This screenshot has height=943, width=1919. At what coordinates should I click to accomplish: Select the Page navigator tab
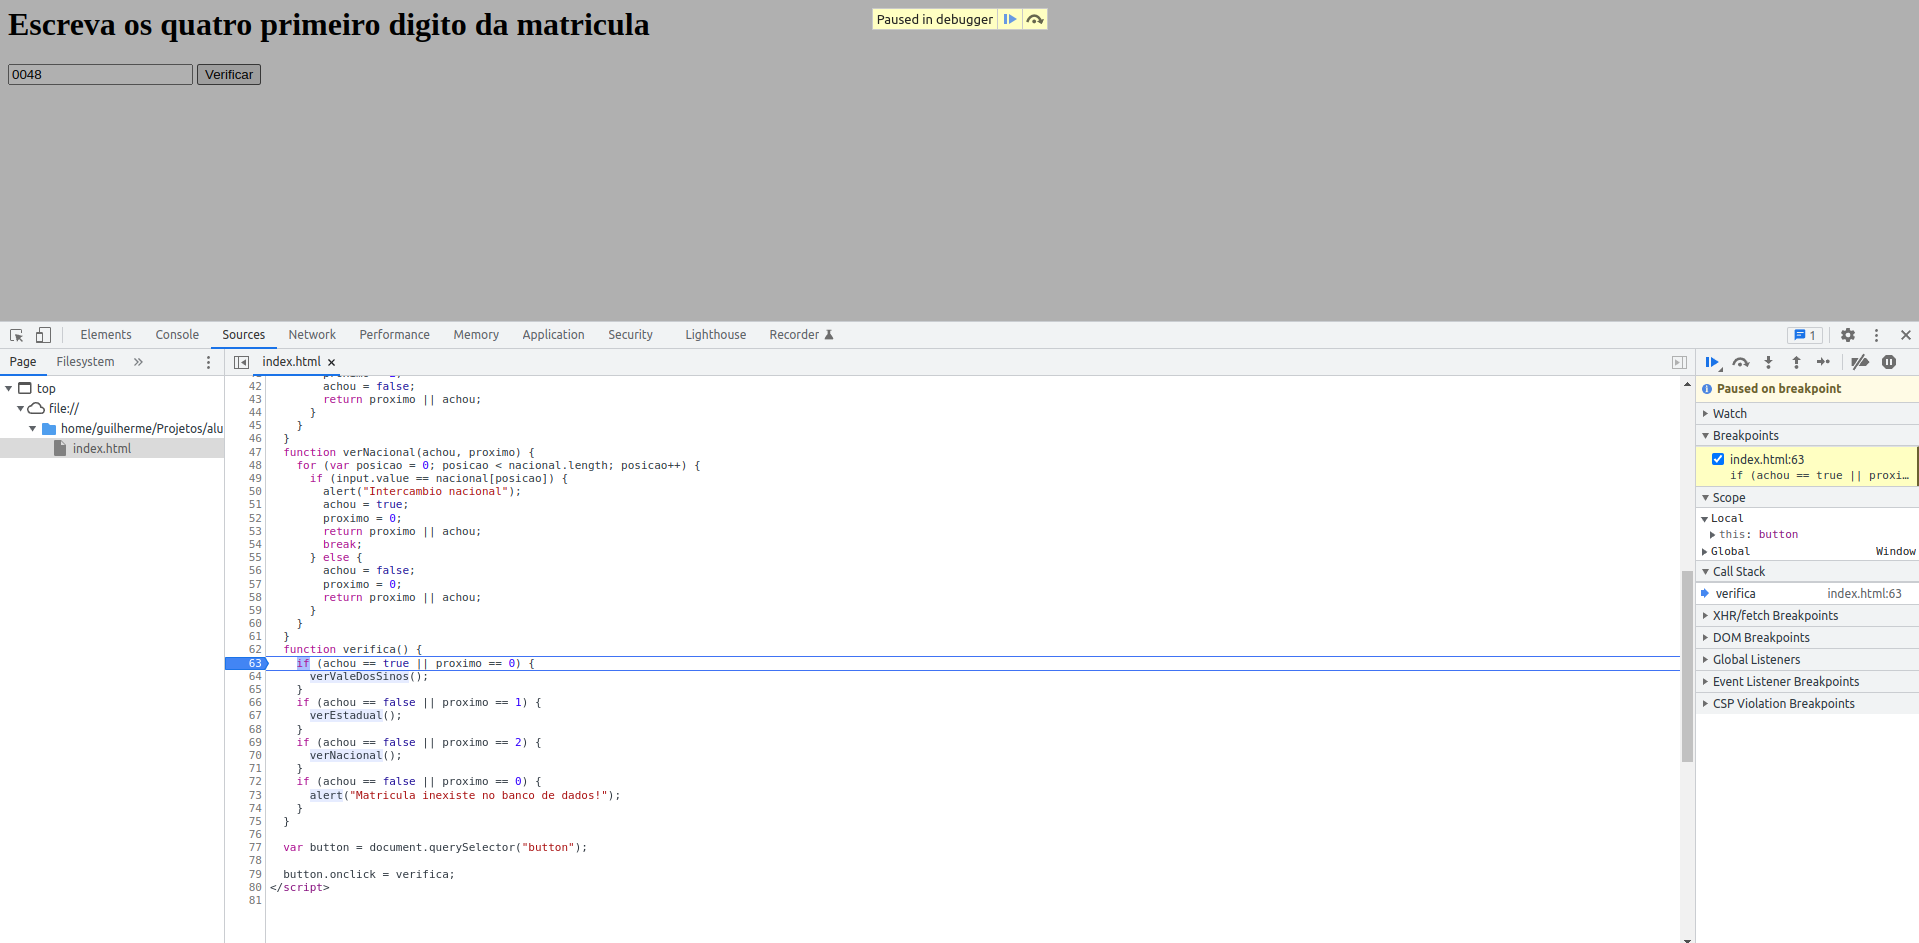point(23,362)
